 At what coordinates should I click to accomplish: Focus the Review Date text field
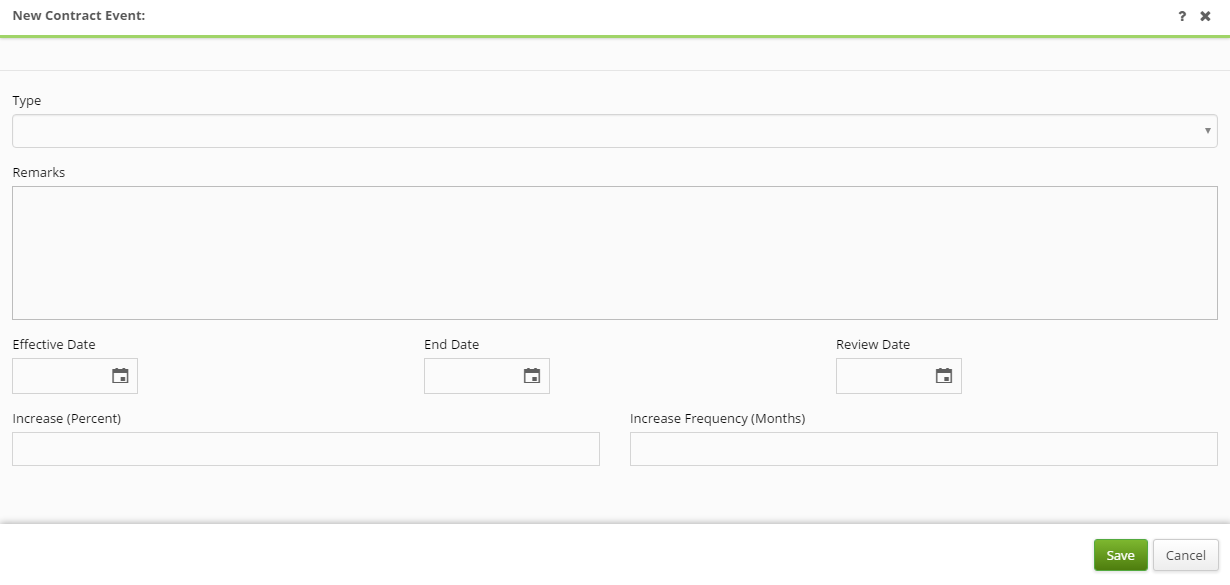click(x=884, y=376)
